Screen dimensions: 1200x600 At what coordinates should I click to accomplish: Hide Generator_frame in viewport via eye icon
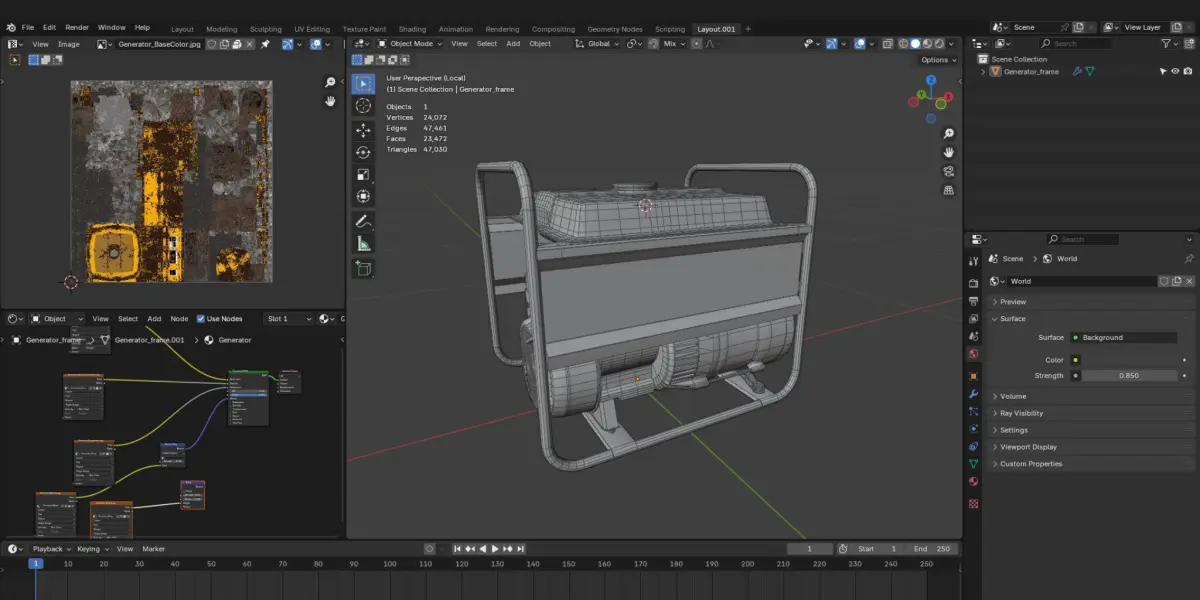pyautogui.click(x=1175, y=72)
